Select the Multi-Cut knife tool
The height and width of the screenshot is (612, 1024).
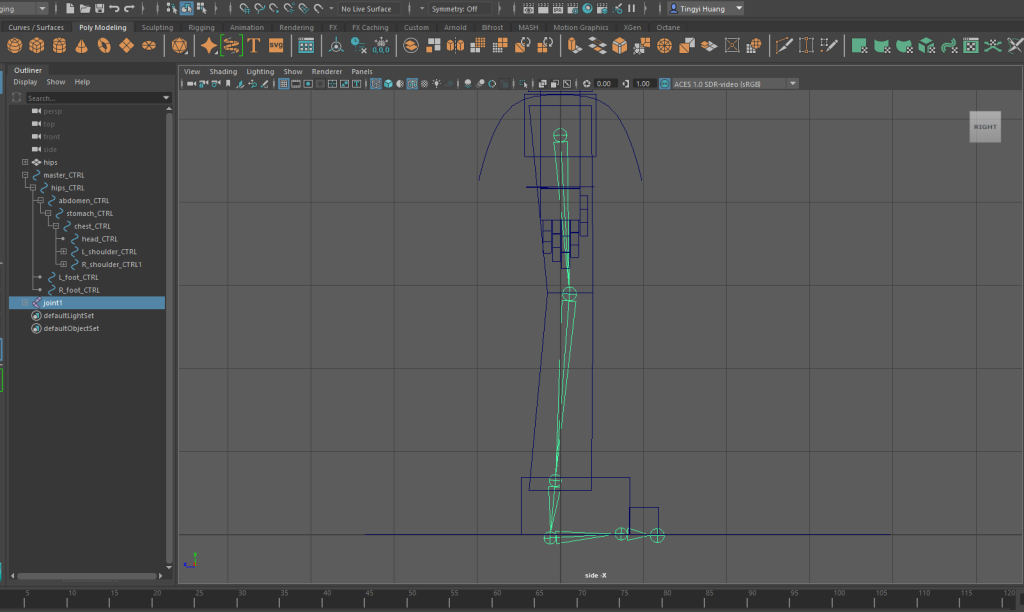pos(784,46)
